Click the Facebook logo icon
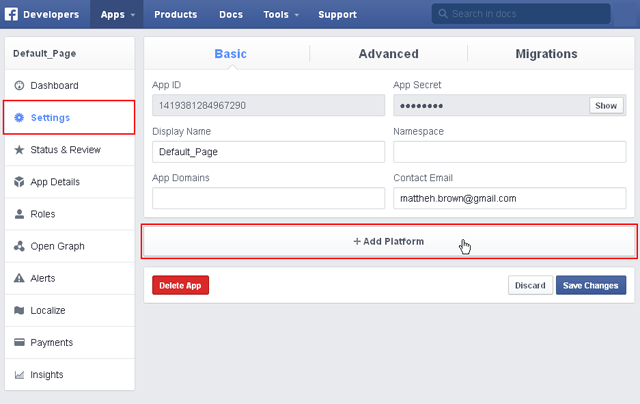Image resolution: width=640 pixels, height=404 pixels. coord(11,14)
